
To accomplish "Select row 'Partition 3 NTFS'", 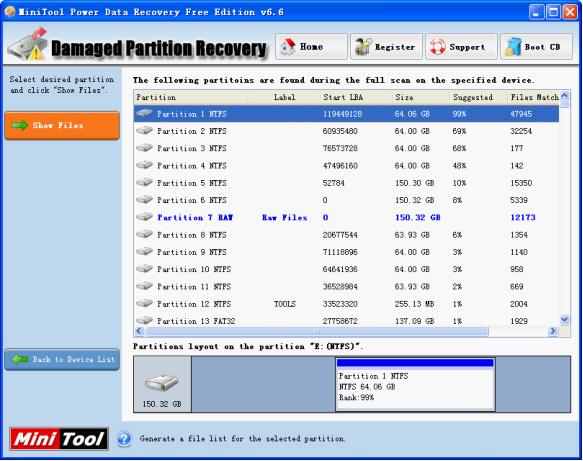I will 347,148.
